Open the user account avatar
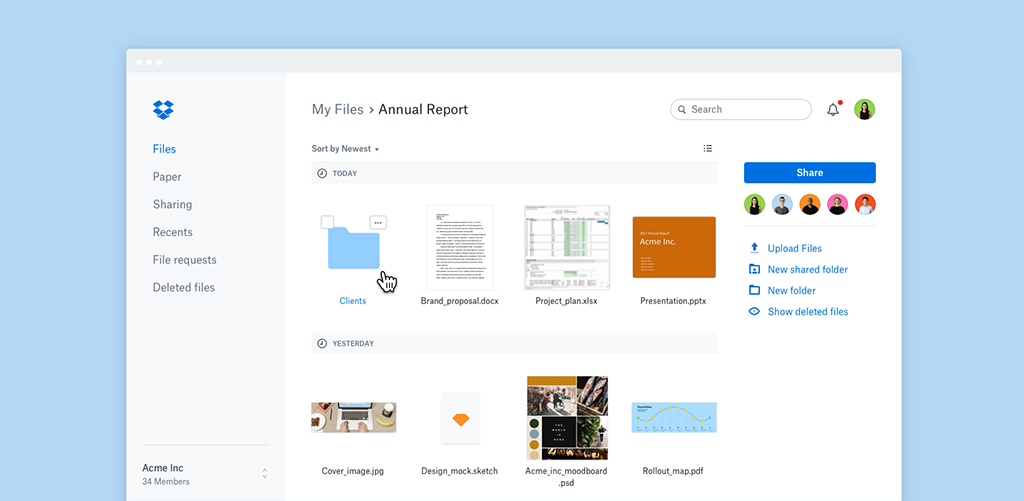1024x501 pixels. (x=865, y=110)
